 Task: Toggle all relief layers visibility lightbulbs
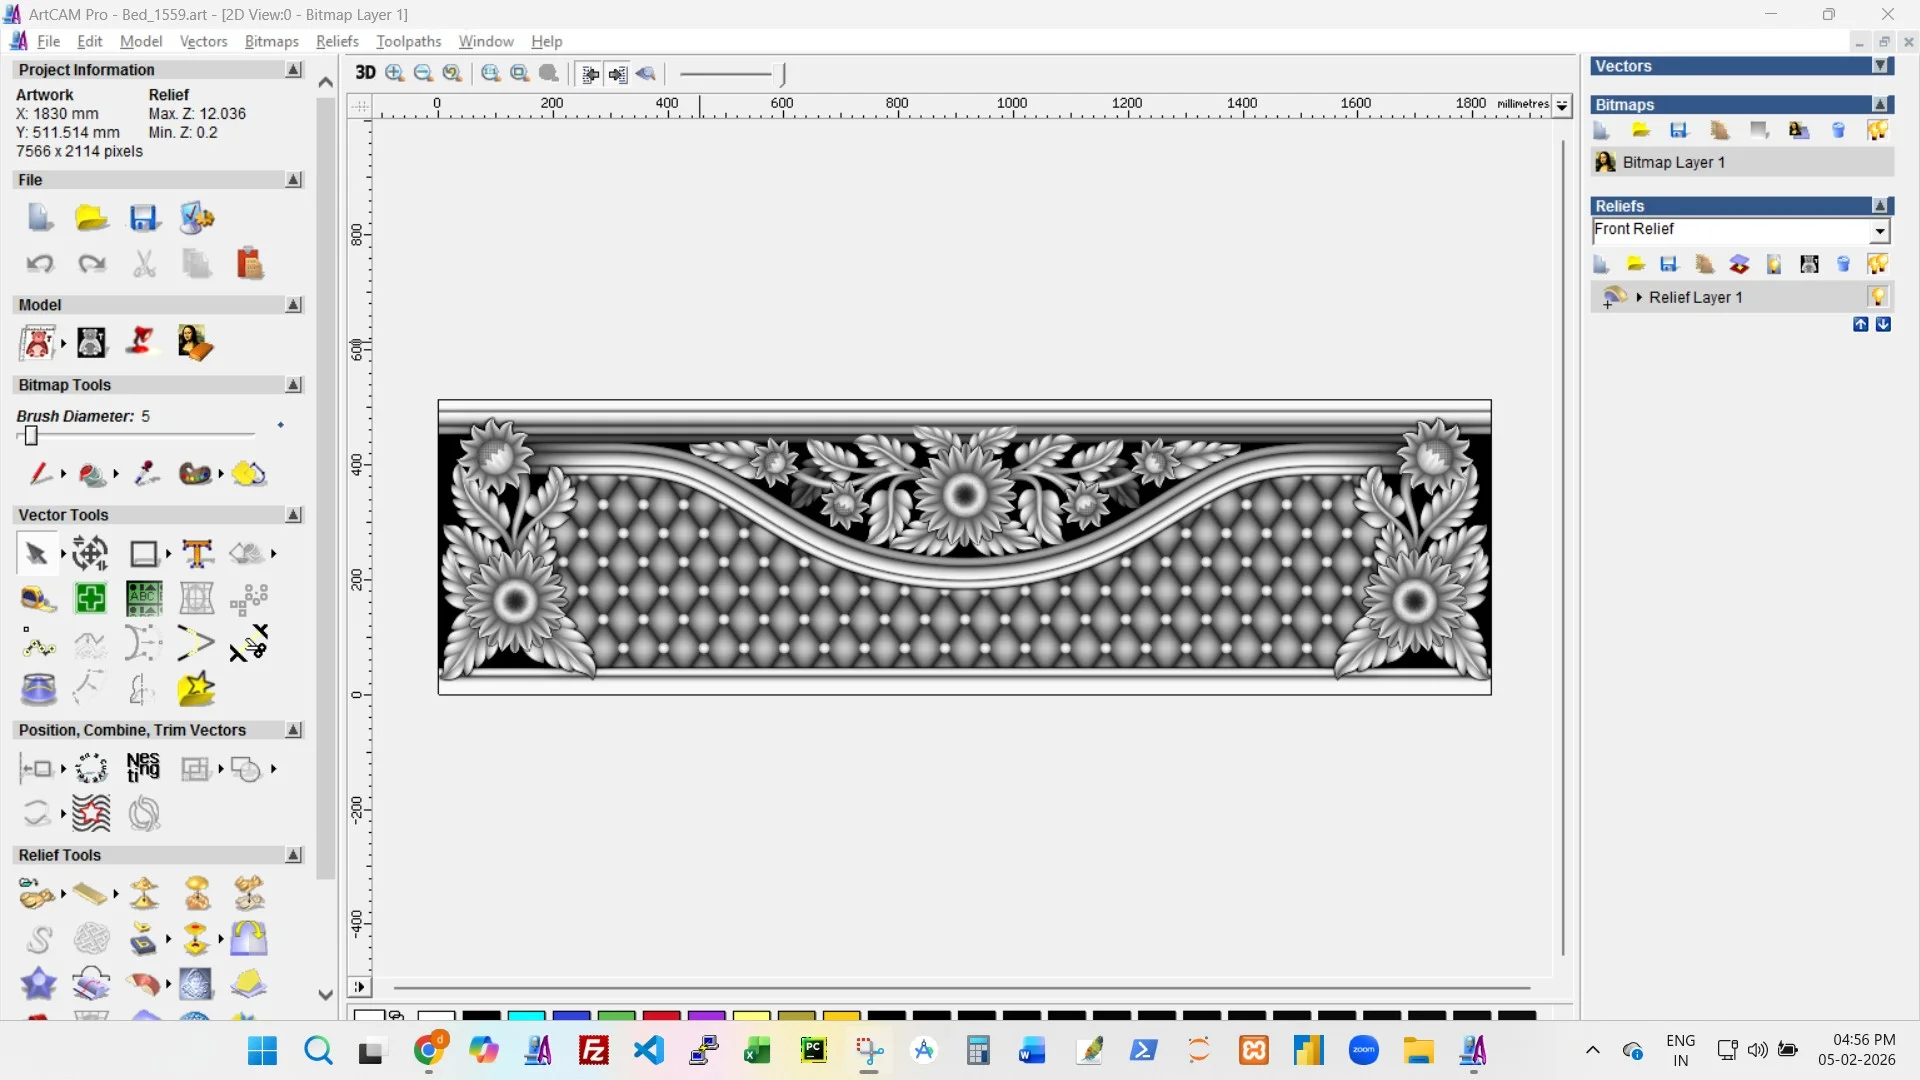click(1877, 264)
